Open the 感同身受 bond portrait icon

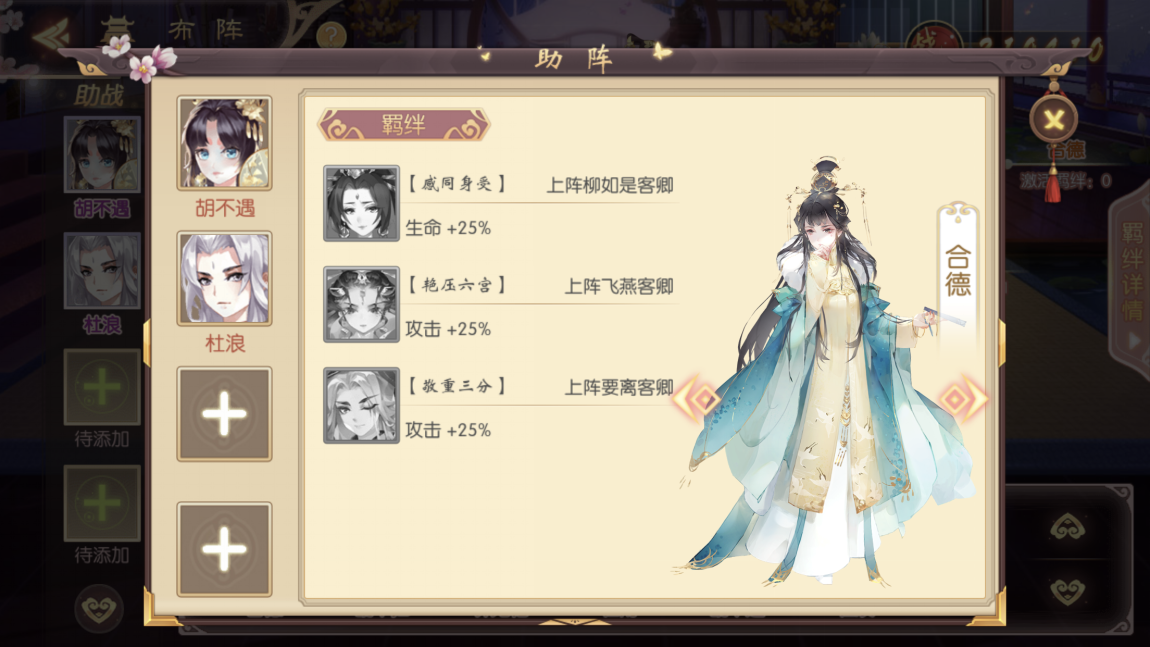coord(362,203)
